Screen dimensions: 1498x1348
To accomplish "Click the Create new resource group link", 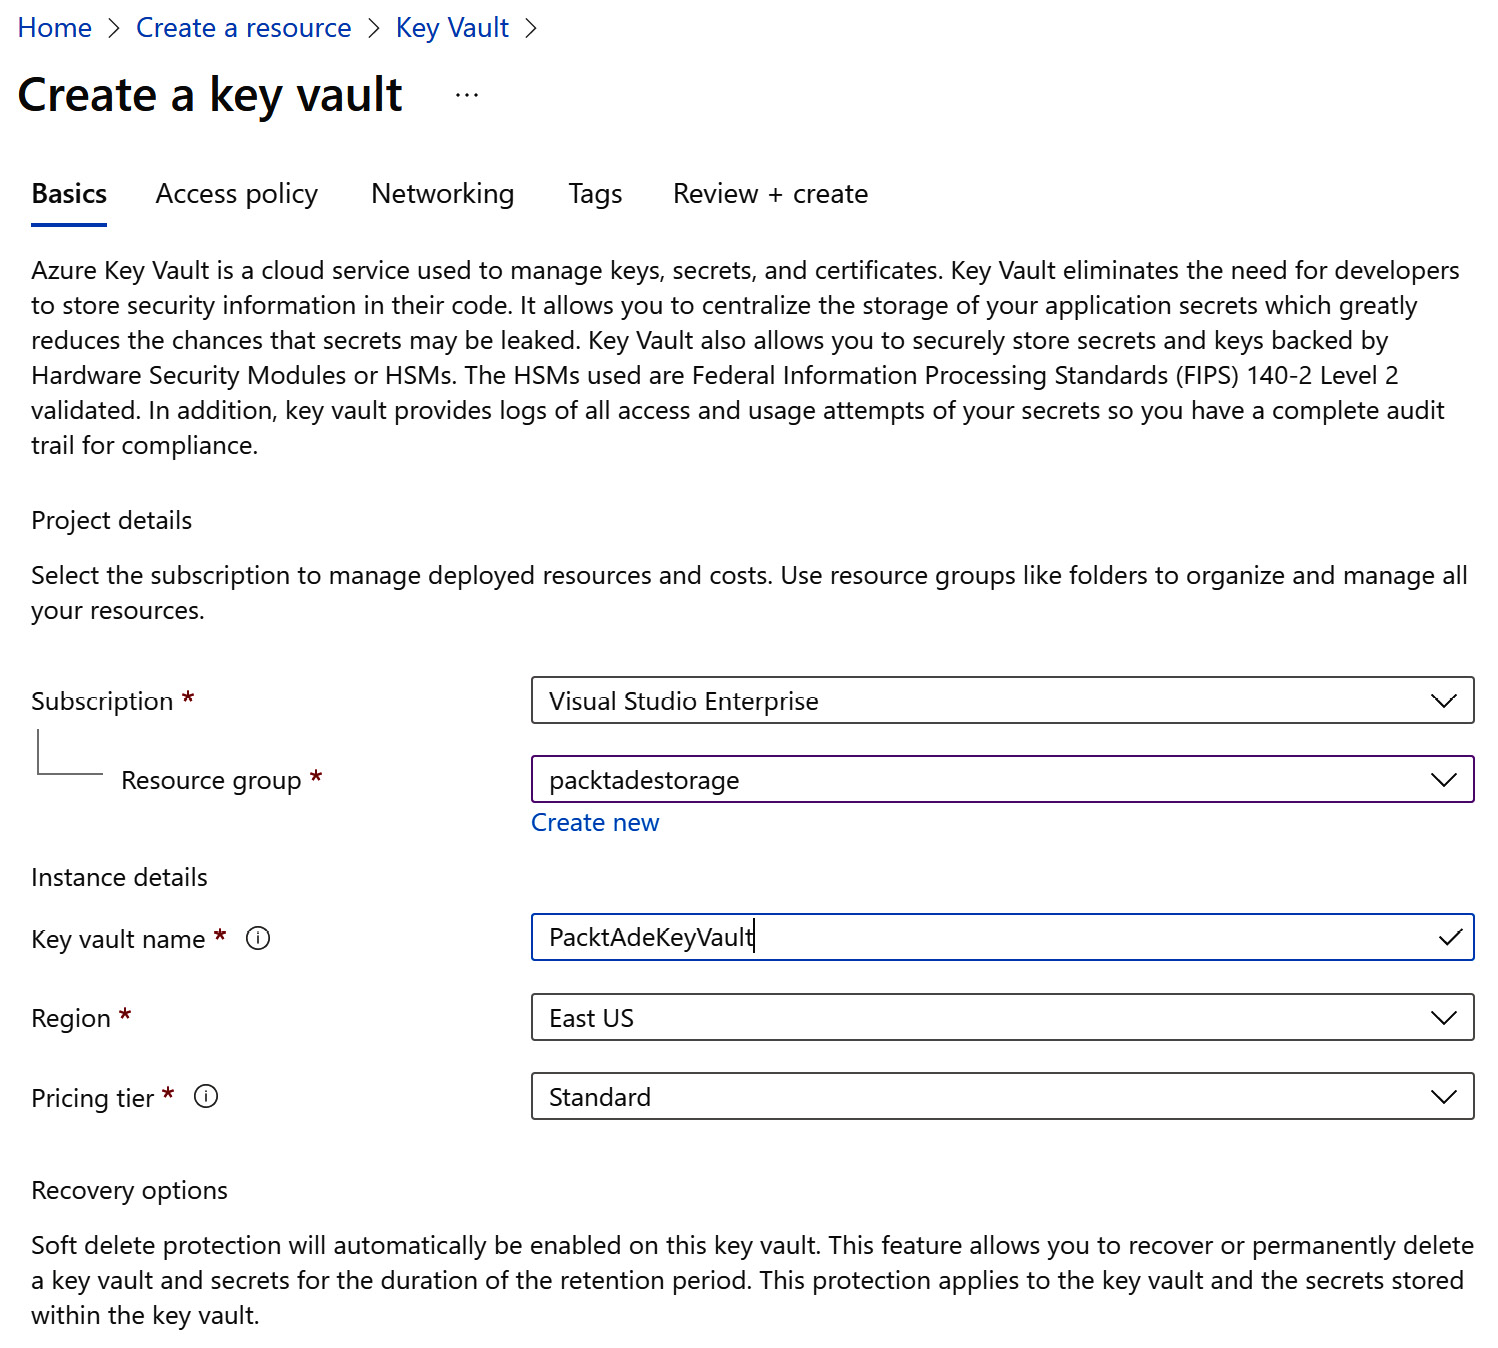I will click(x=595, y=822).
